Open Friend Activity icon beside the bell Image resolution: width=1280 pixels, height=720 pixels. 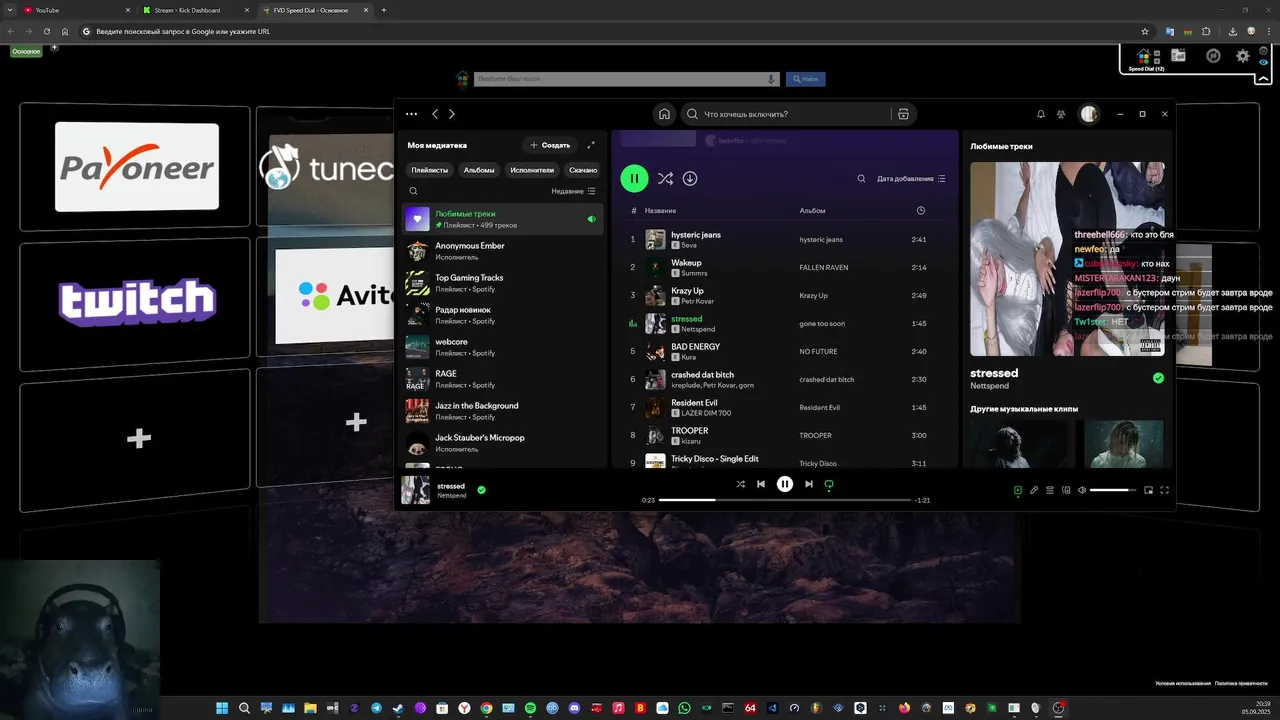click(1061, 114)
